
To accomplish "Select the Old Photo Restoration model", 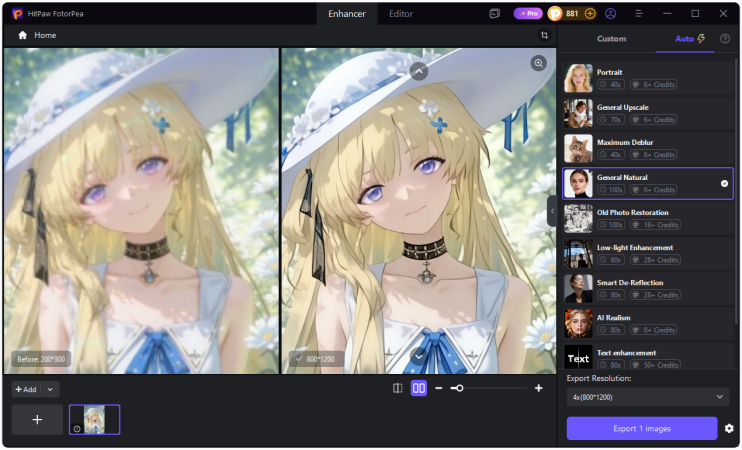I will coord(648,219).
